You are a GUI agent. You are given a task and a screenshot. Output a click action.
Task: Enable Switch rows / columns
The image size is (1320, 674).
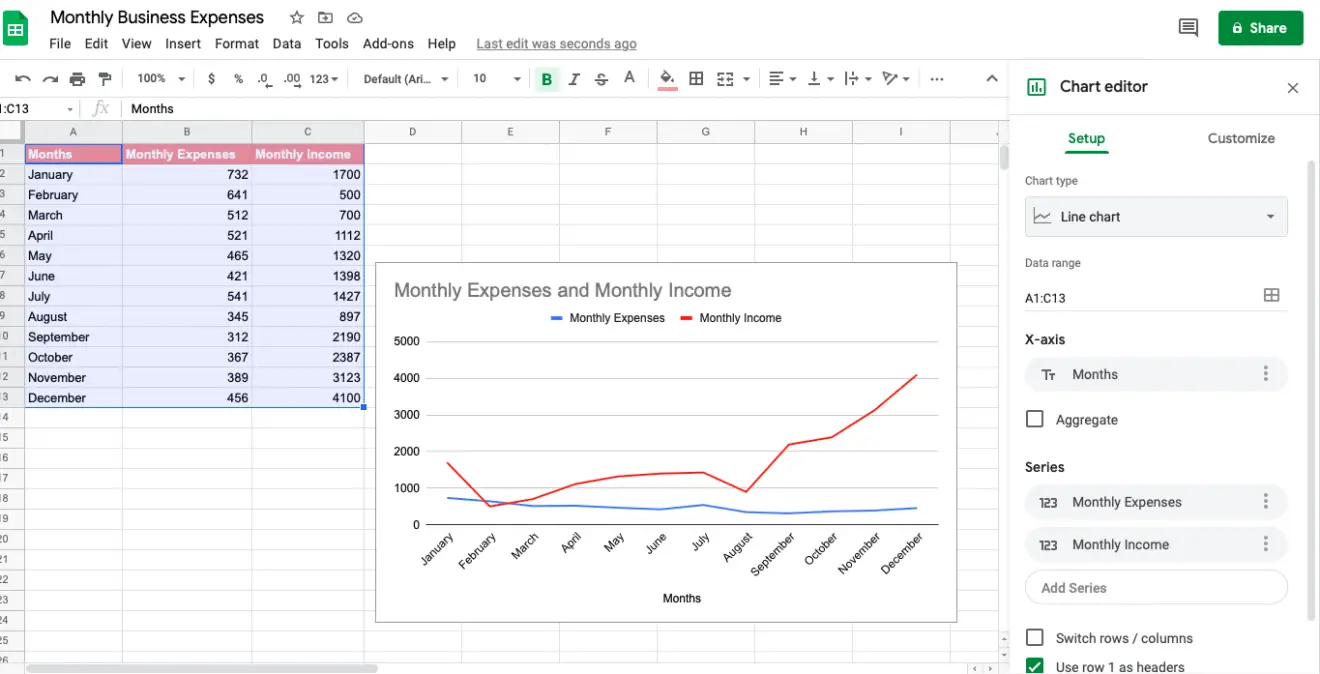(1034, 637)
